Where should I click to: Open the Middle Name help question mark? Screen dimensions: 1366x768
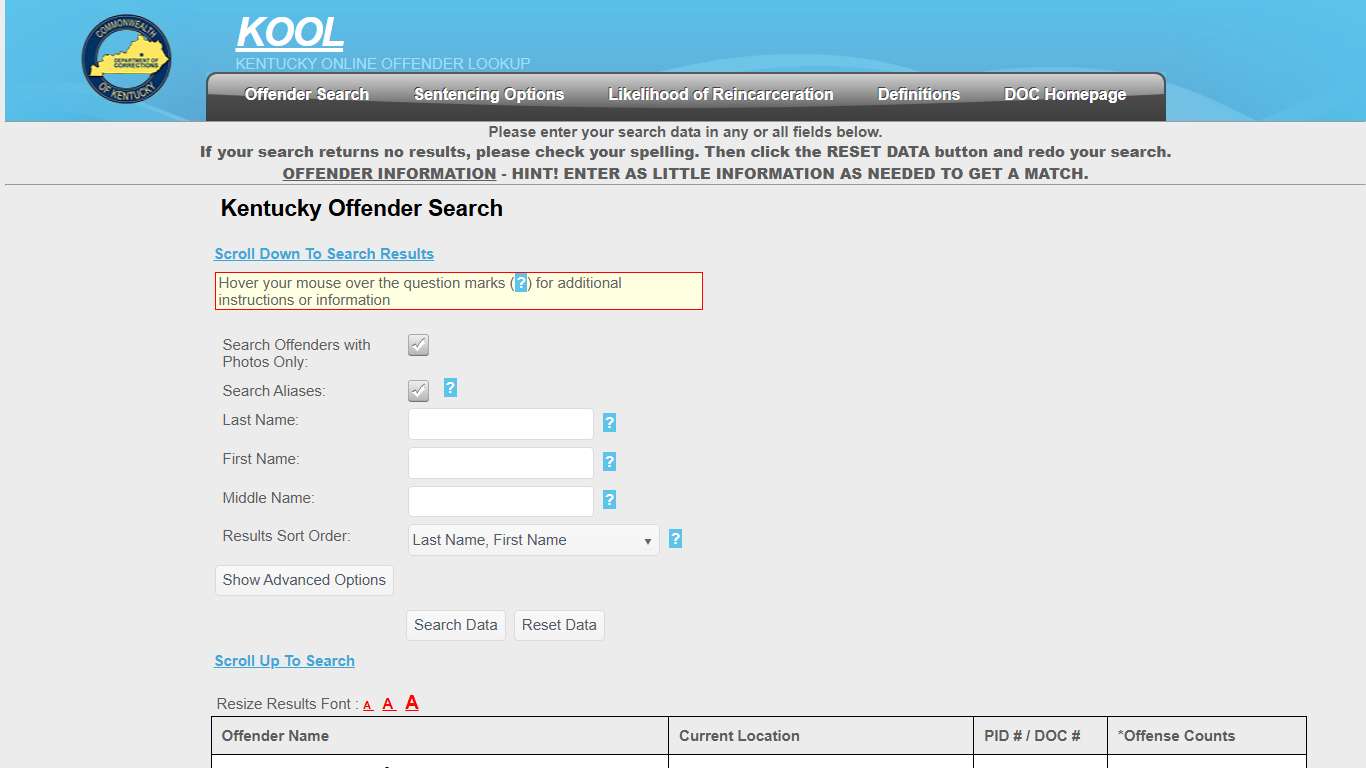pos(610,499)
